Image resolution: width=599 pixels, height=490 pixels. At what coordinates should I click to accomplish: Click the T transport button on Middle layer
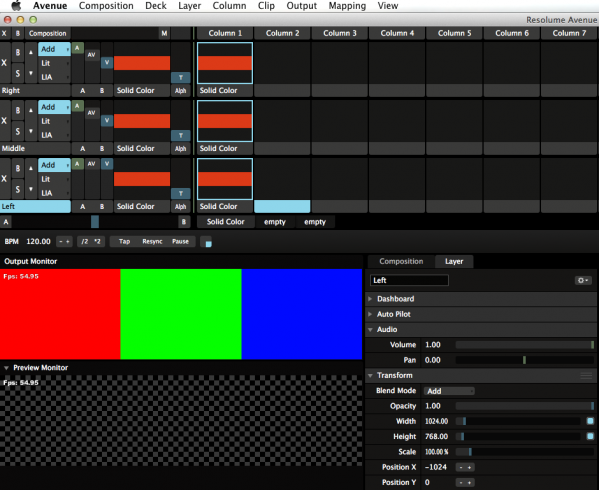point(181,136)
